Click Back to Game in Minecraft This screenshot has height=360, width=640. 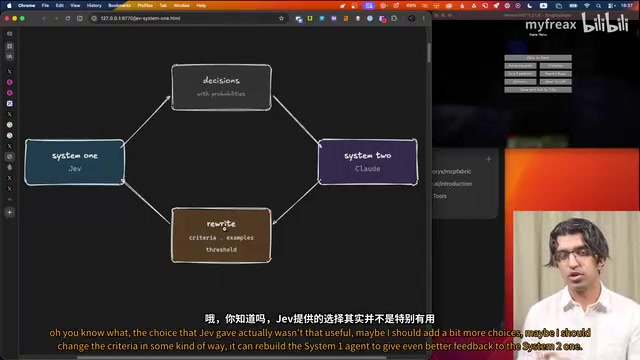click(x=538, y=58)
